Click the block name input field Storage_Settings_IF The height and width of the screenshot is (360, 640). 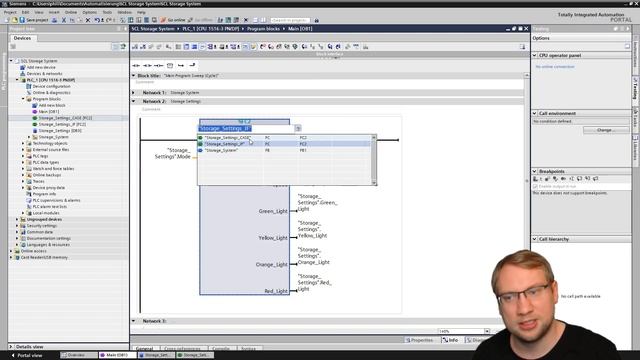pyautogui.click(x=247, y=129)
